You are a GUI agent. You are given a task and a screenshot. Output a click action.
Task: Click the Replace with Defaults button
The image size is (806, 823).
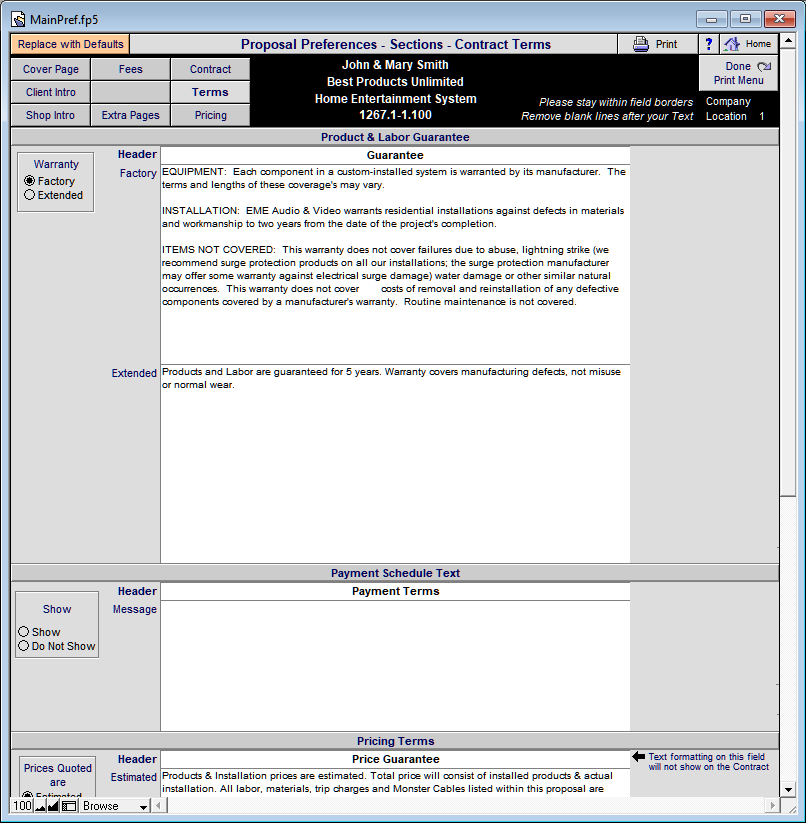coord(70,44)
